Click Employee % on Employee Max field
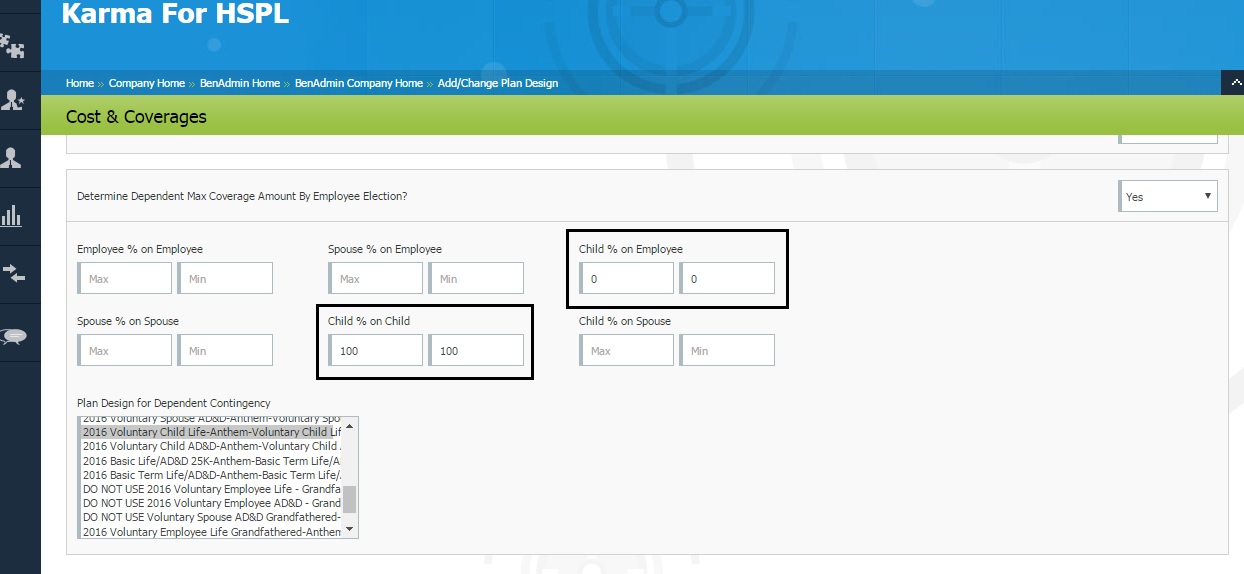The width and height of the screenshot is (1244, 574). tap(125, 279)
